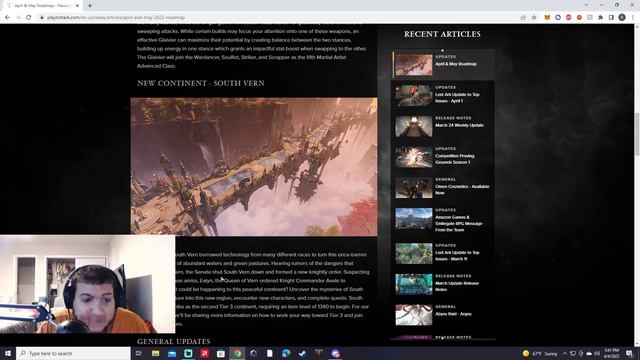Click the Recent Articles heading
The image size is (640, 360).
(442, 34)
